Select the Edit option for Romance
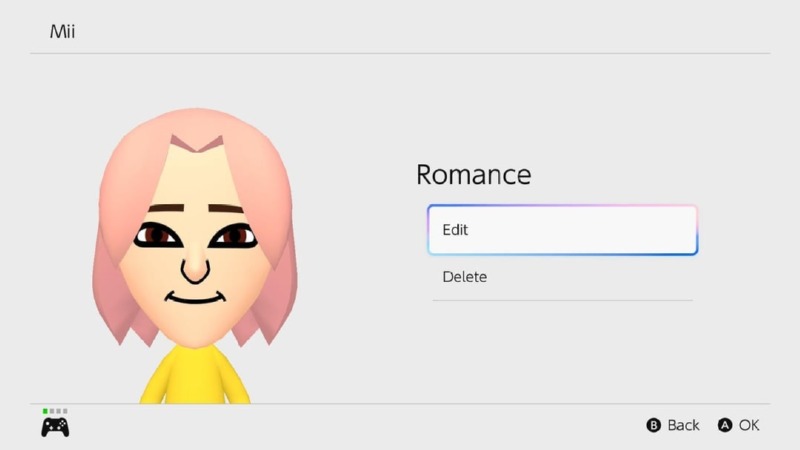 click(x=562, y=230)
